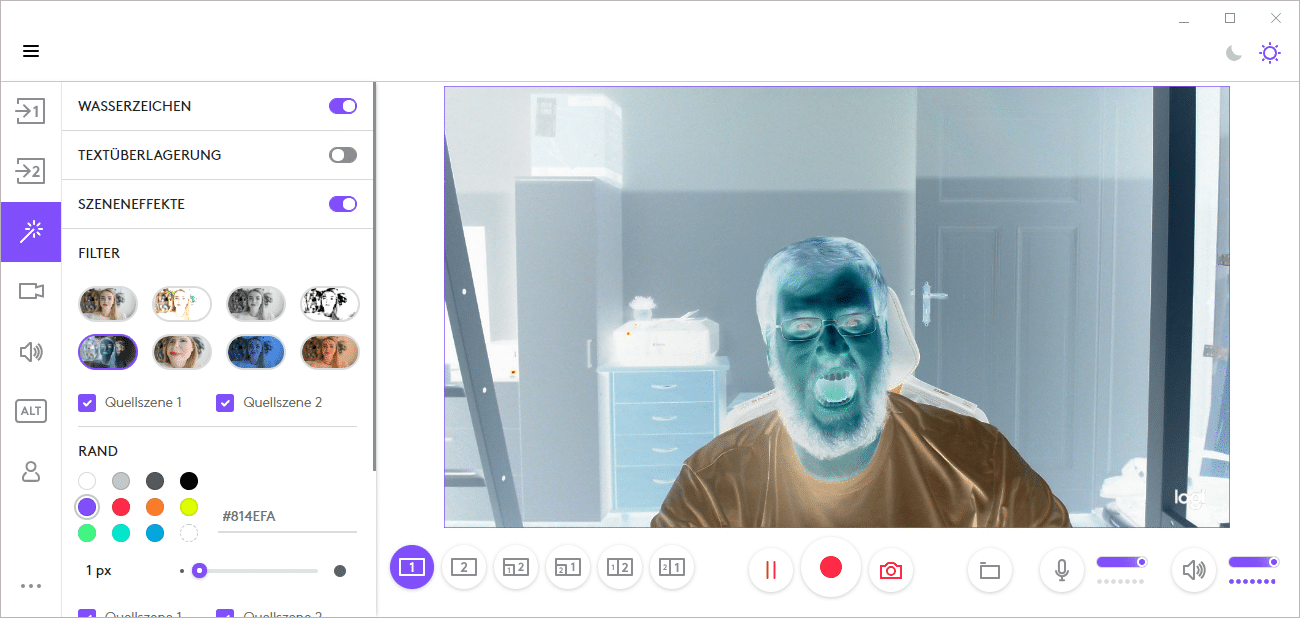Disable the Wasserzeichen toggle
Image resolution: width=1300 pixels, height=618 pixels.
pyautogui.click(x=343, y=106)
